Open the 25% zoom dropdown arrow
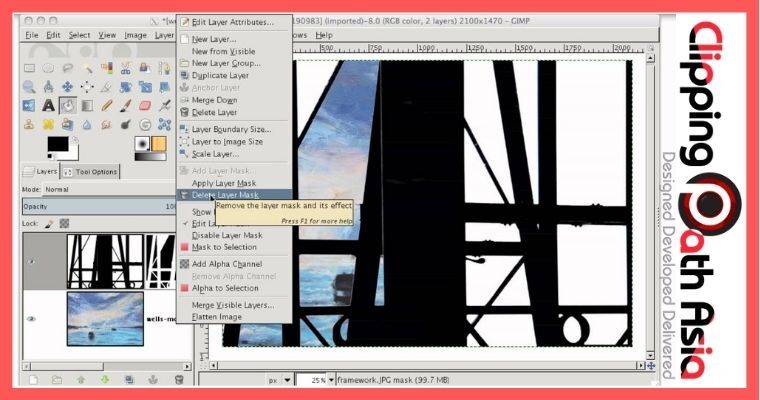This screenshot has width=760, height=400. pyautogui.click(x=332, y=380)
